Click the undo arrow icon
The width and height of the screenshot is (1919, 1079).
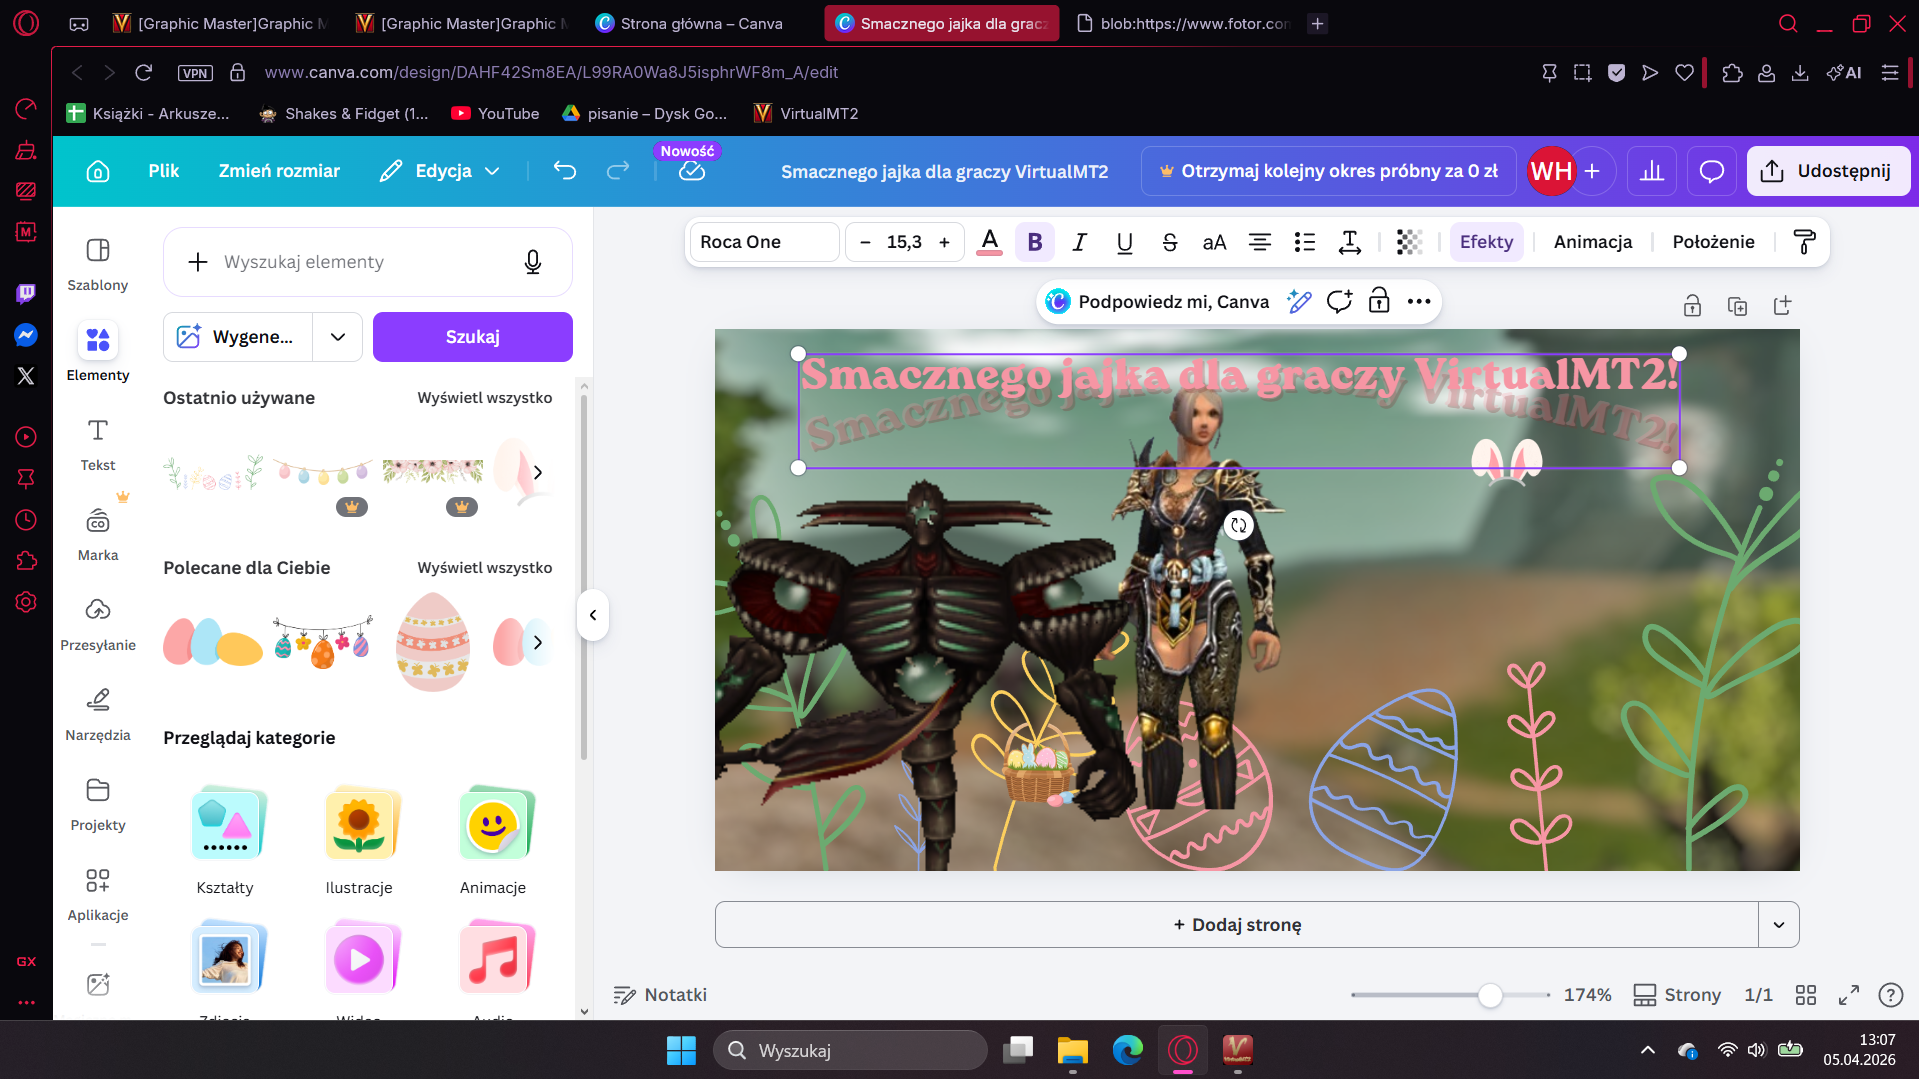coord(565,171)
